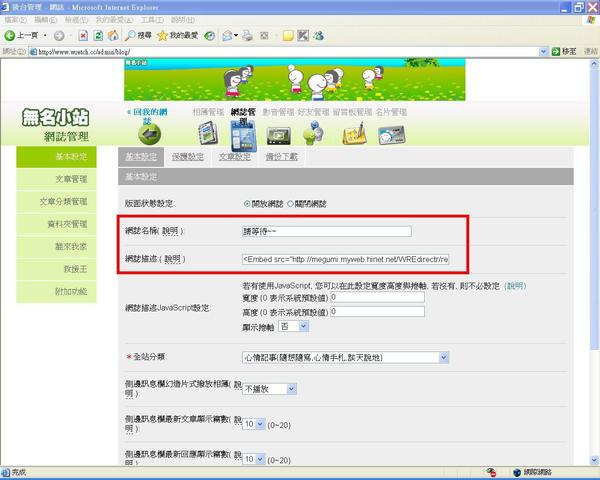Select the 關閉網誌 radio button

(290, 204)
